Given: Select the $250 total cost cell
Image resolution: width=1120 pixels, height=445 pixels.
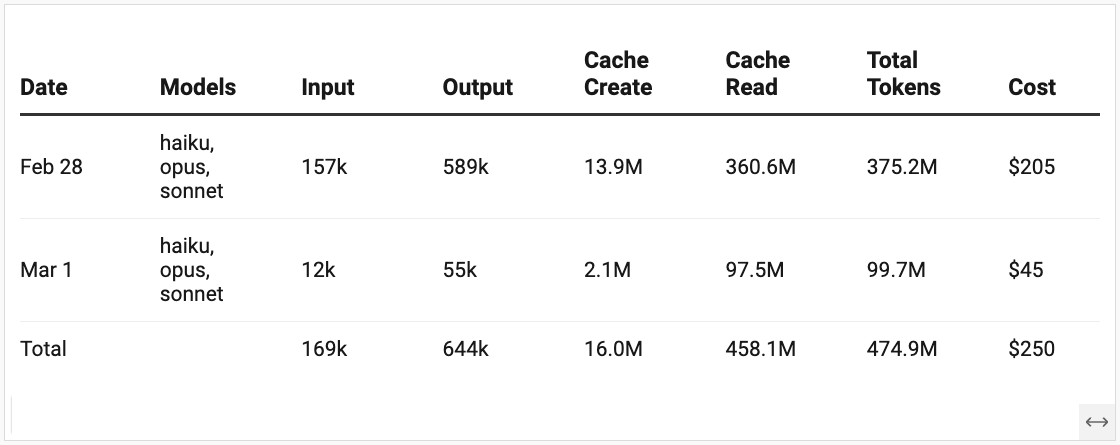Looking at the screenshot, I should (1031, 349).
